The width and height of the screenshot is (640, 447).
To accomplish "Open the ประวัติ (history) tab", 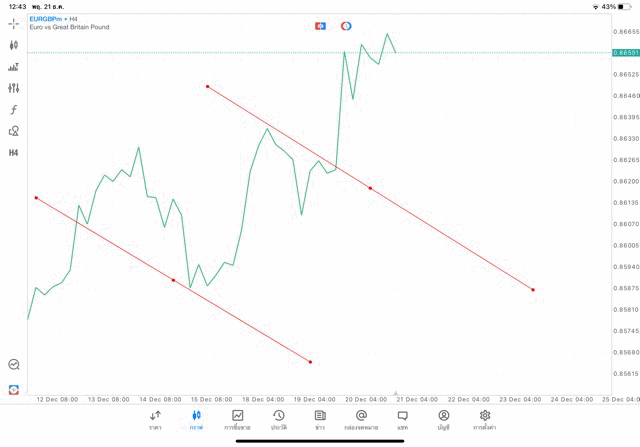I will 278,419.
